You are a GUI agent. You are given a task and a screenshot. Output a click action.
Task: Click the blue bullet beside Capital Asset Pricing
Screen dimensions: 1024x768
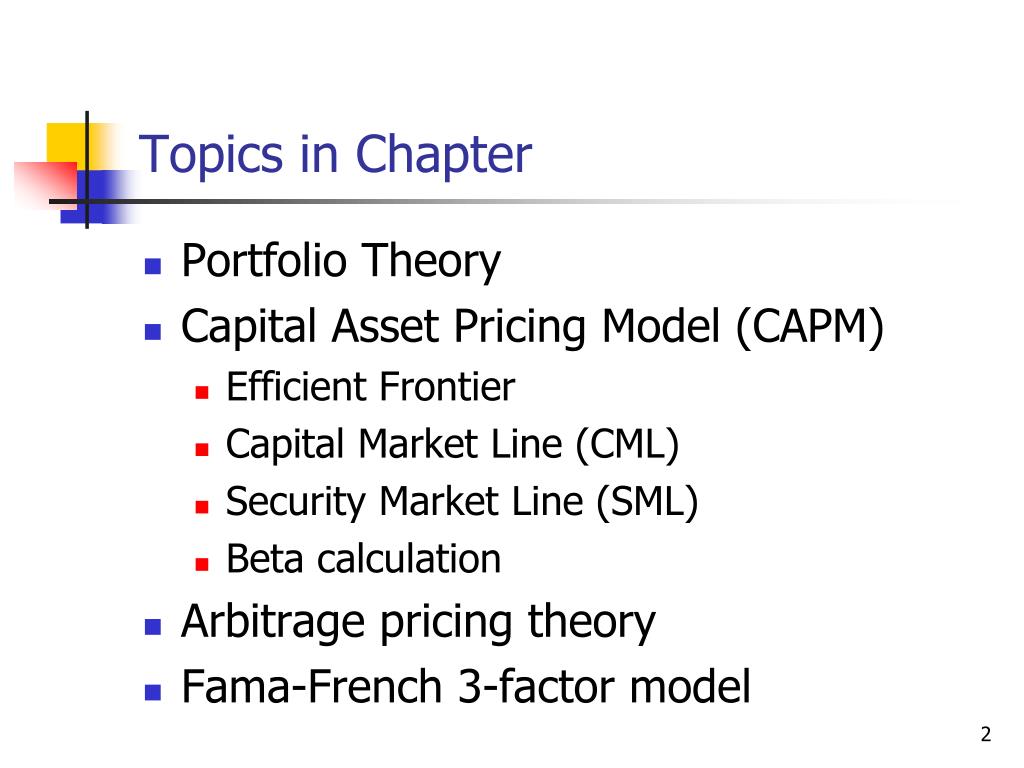click(x=153, y=332)
